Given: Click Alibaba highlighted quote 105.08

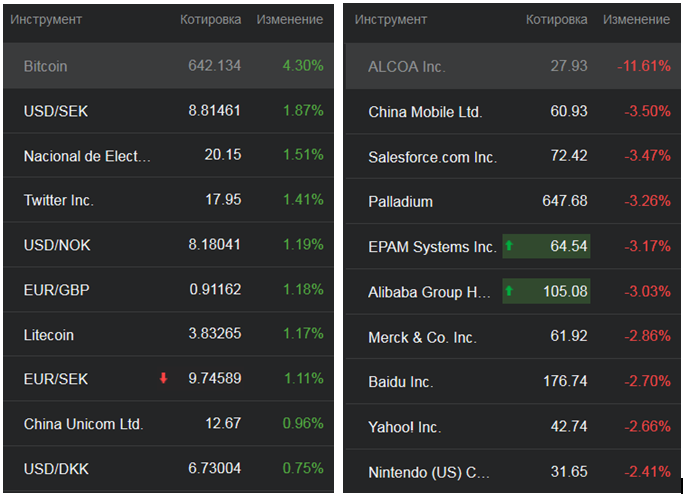Looking at the screenshot, I should coord(565,291).
